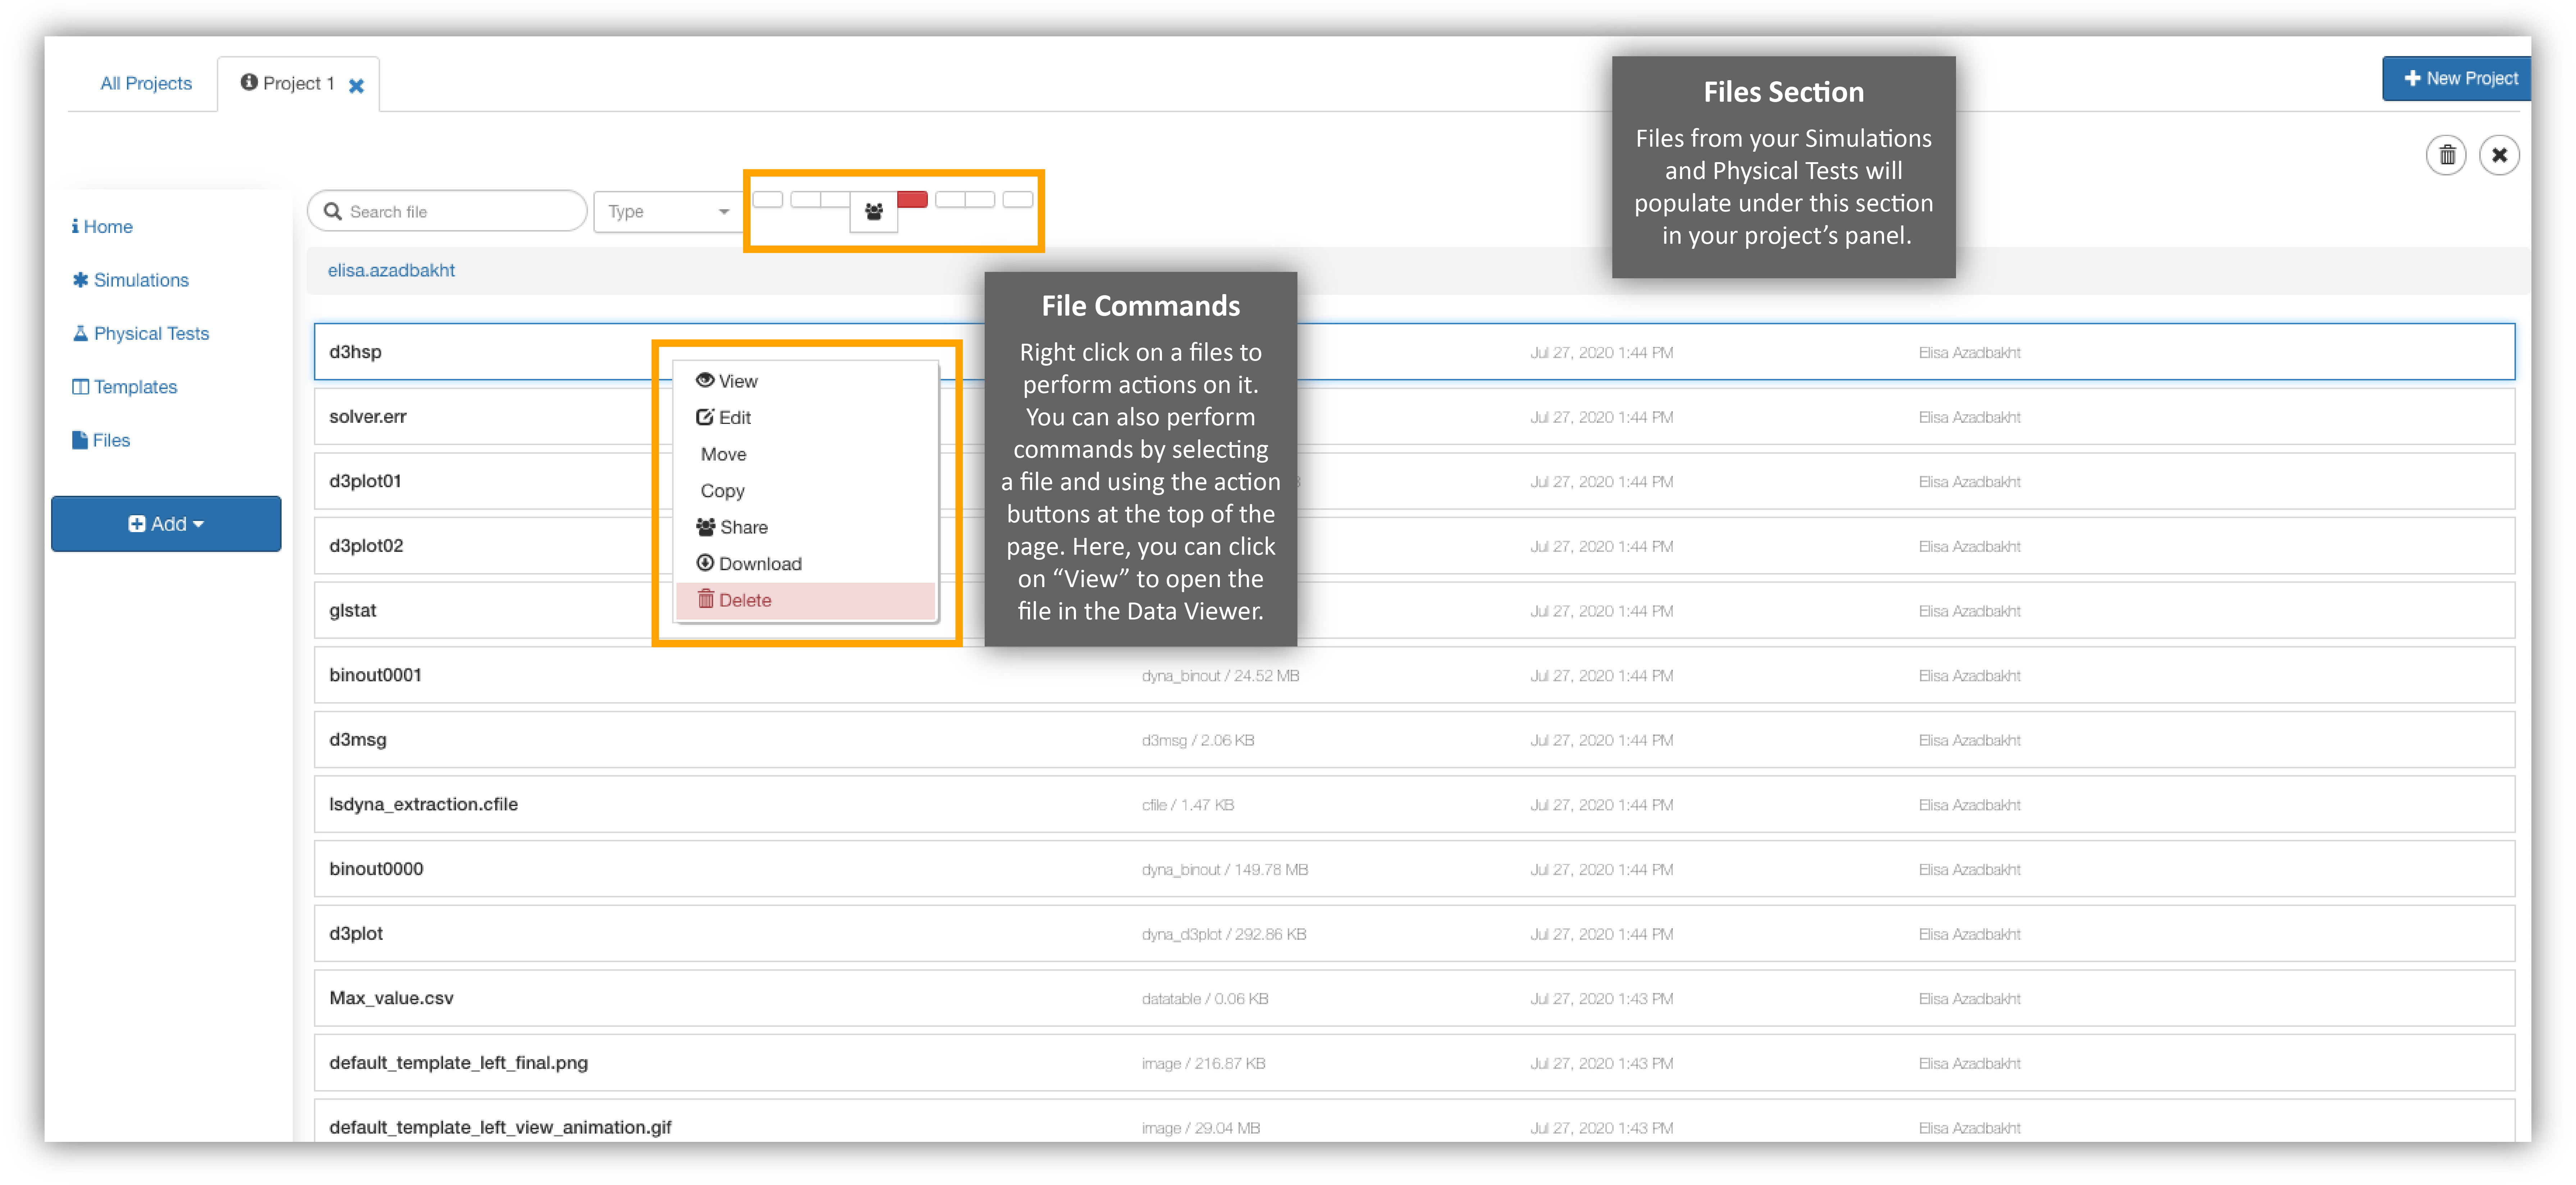Viewport: 2576px width, 1185px height.
Task: Select the d3plot file row
Action: click(x=1414, y=933)
